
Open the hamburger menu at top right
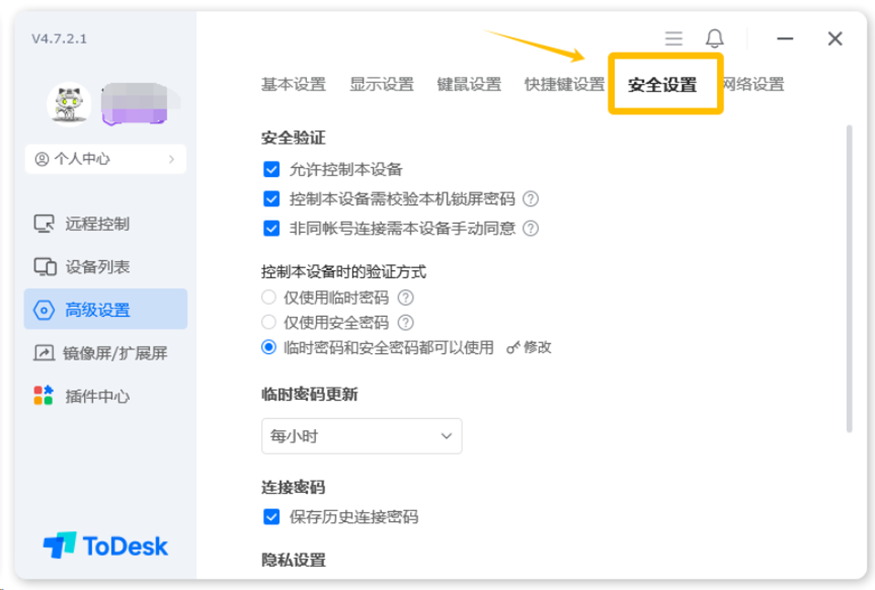coord(672,38)
